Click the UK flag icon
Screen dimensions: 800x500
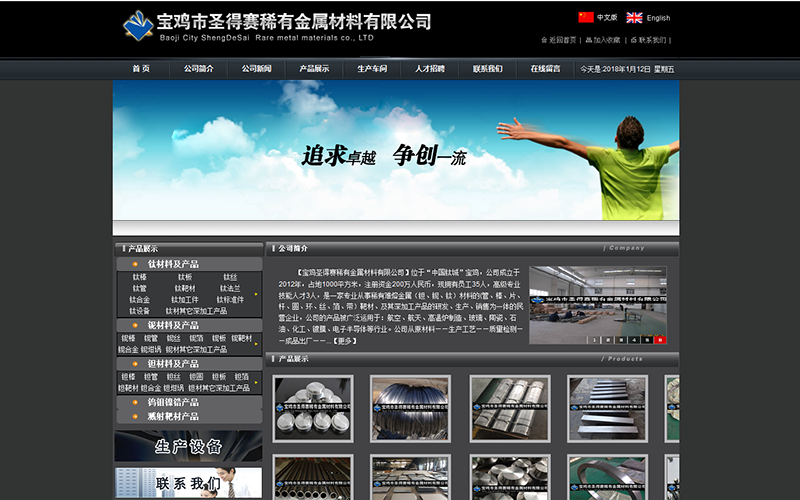click(x=634, y=18)
